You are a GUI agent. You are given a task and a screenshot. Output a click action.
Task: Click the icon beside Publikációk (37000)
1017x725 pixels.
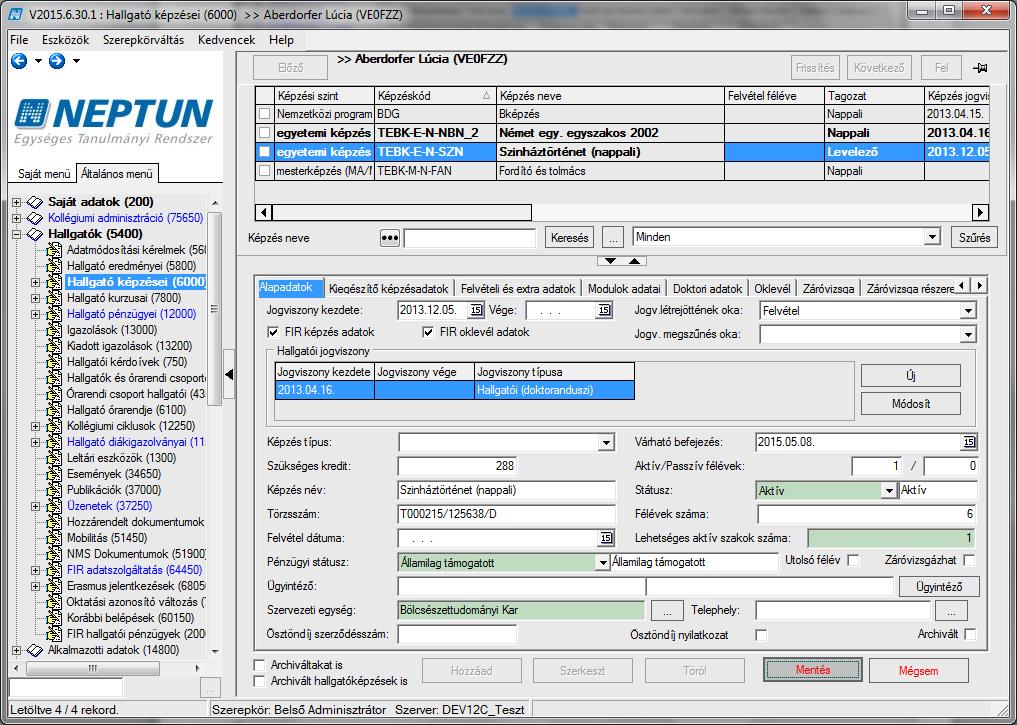(54, 490)
